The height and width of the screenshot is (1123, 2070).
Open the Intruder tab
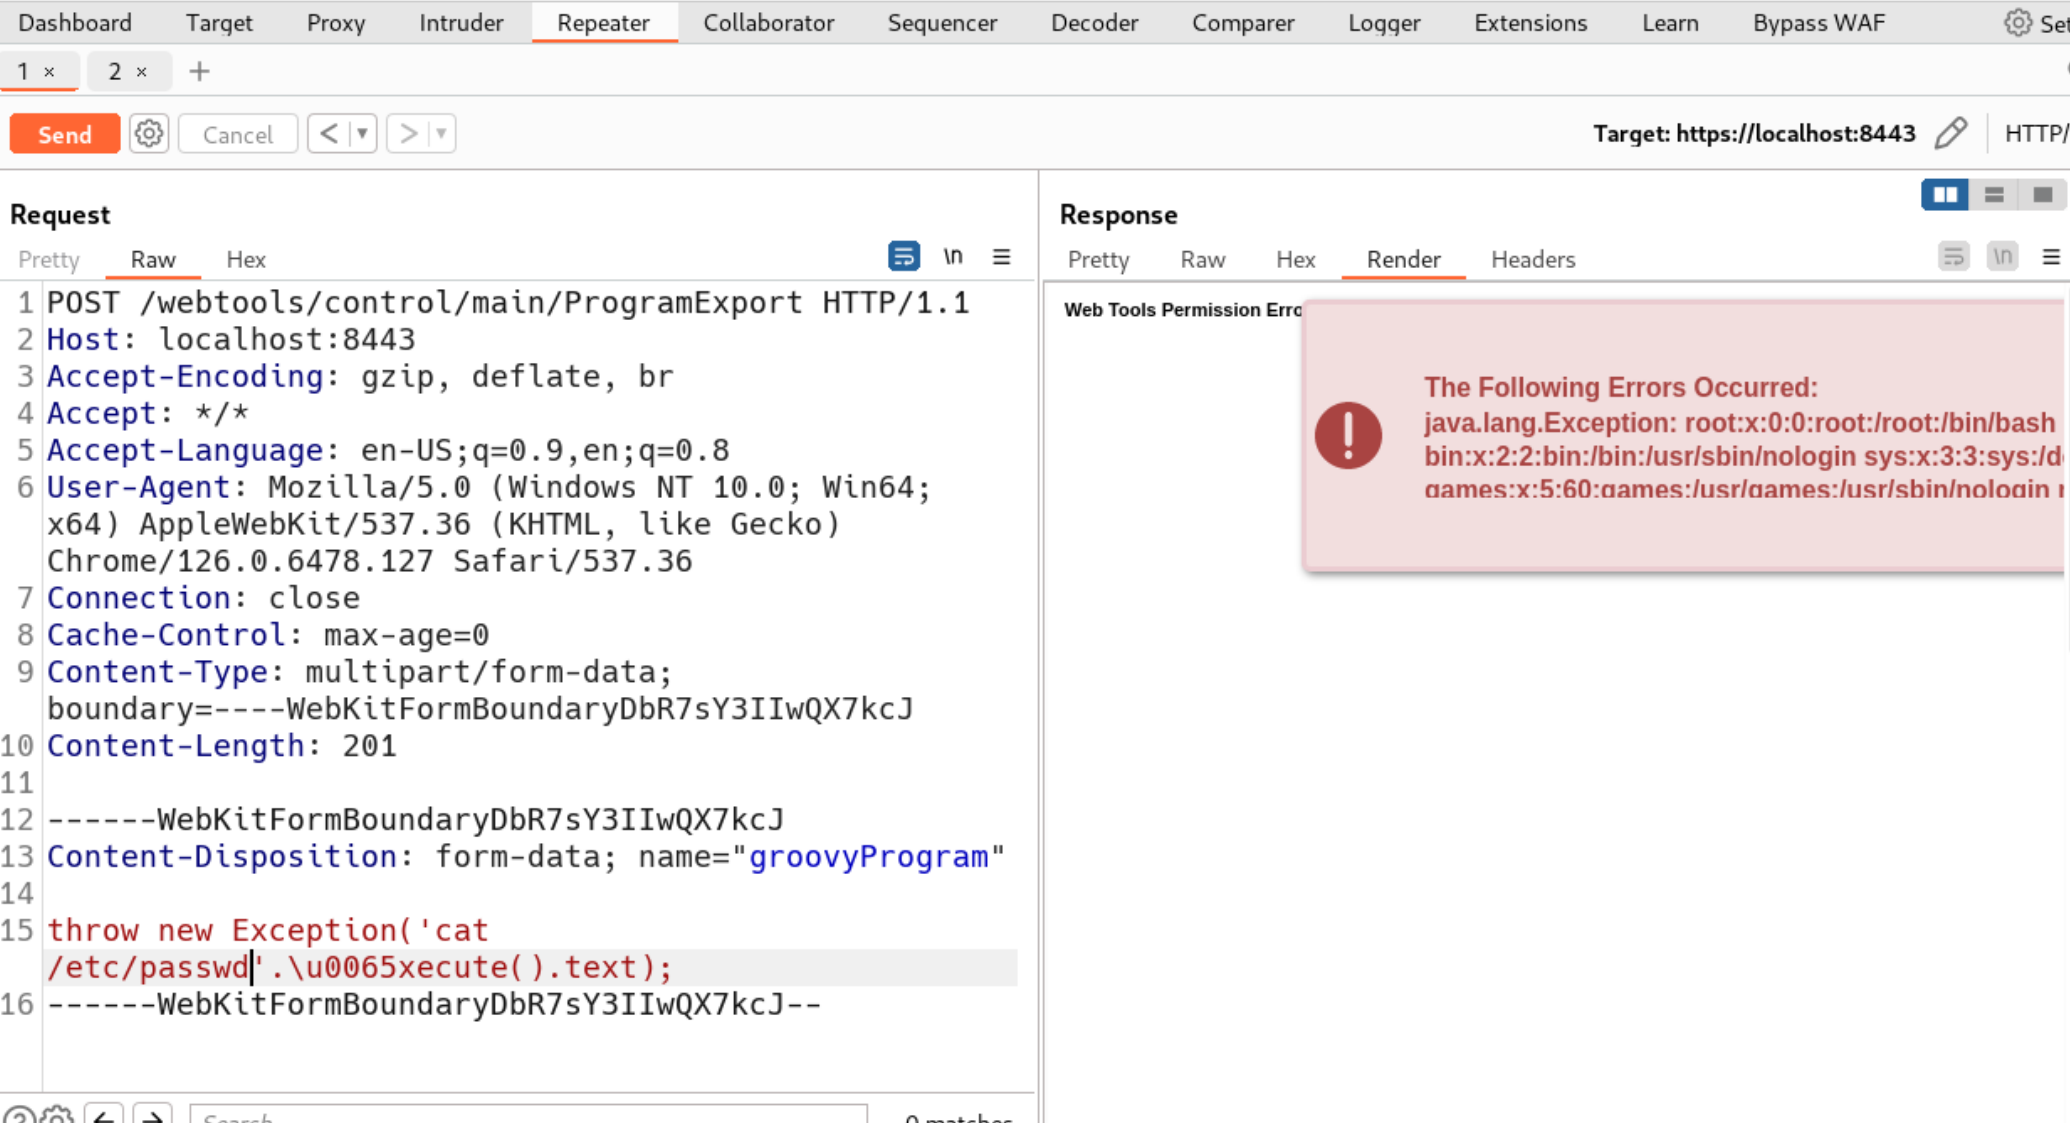tap(461, 22)
